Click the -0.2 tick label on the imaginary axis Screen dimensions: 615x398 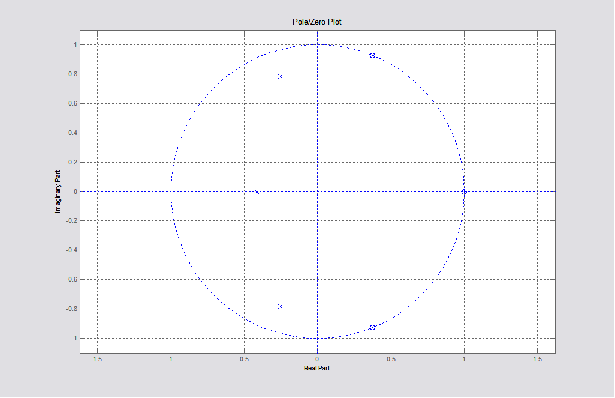coord(71,221)
